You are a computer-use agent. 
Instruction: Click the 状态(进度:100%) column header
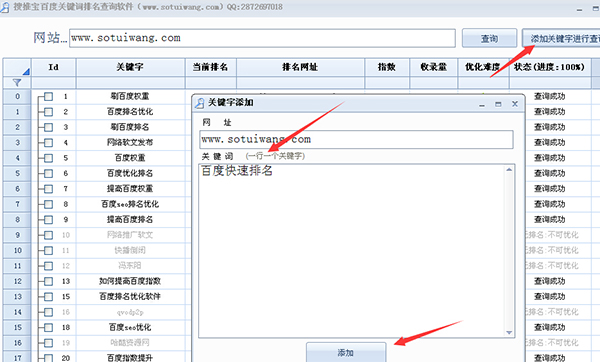coord(550,67)
